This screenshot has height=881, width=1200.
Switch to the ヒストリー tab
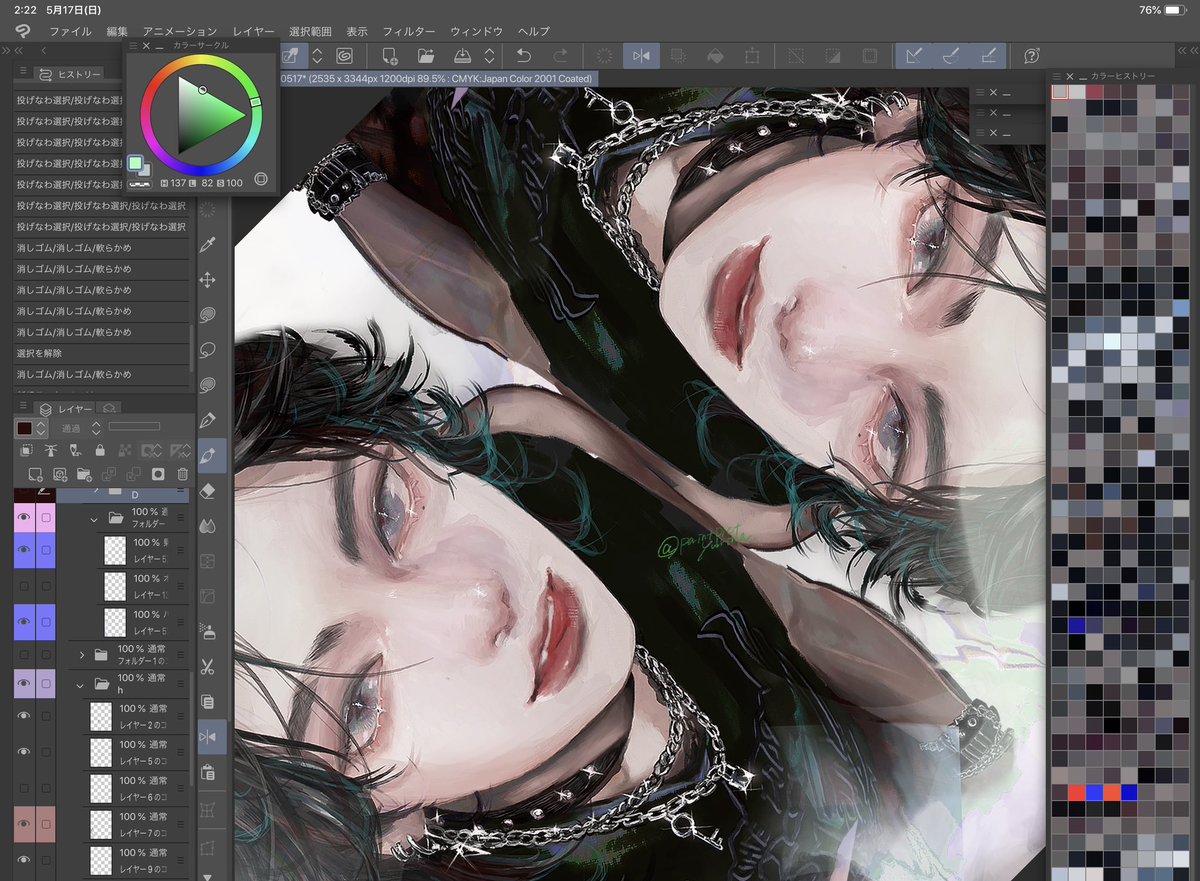click(70, 74)
